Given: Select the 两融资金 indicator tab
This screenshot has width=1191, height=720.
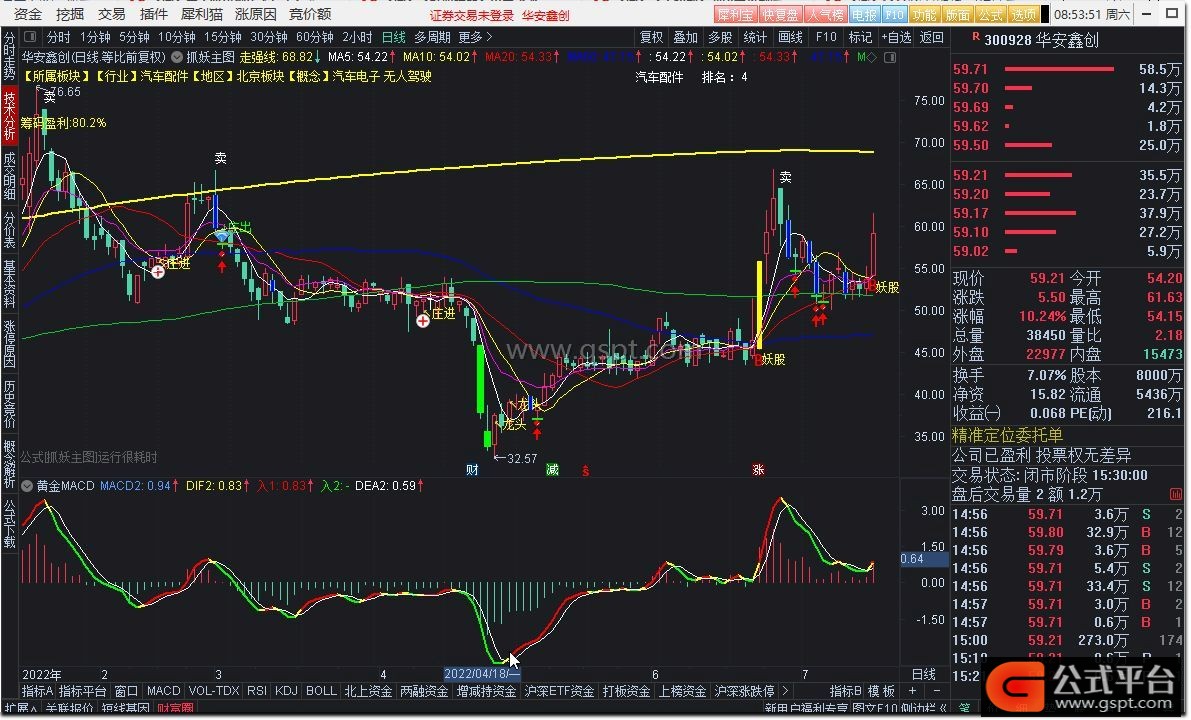Looking at the screenshot, I should click(x=425, y=690).
